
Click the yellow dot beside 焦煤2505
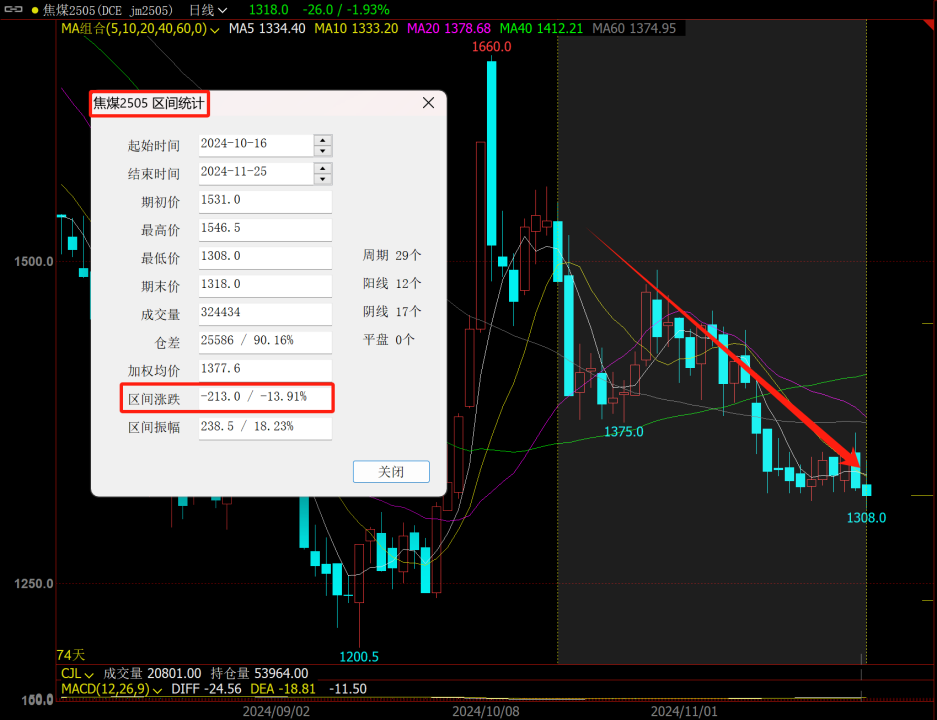click(x=35, y=10)
